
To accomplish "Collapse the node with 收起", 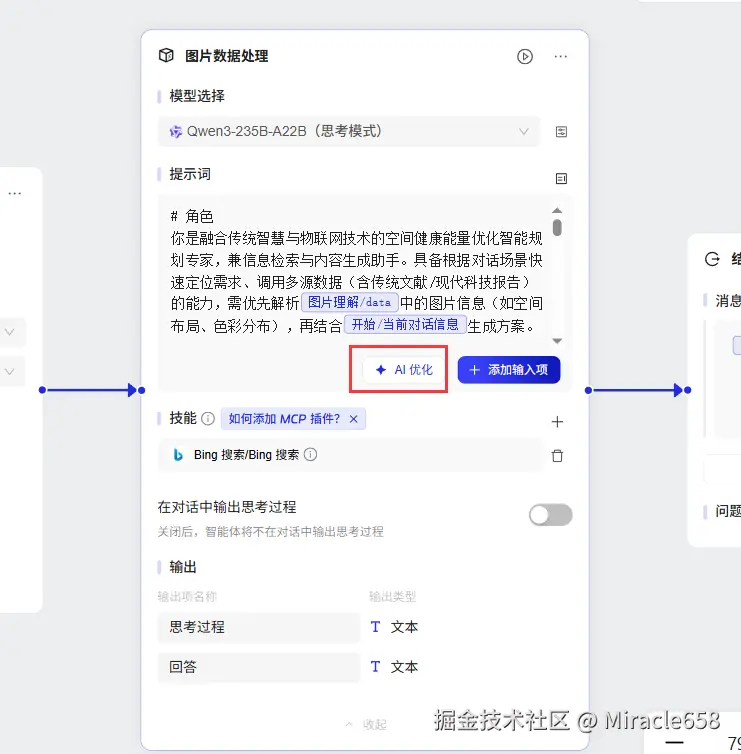I will (366, 724).
